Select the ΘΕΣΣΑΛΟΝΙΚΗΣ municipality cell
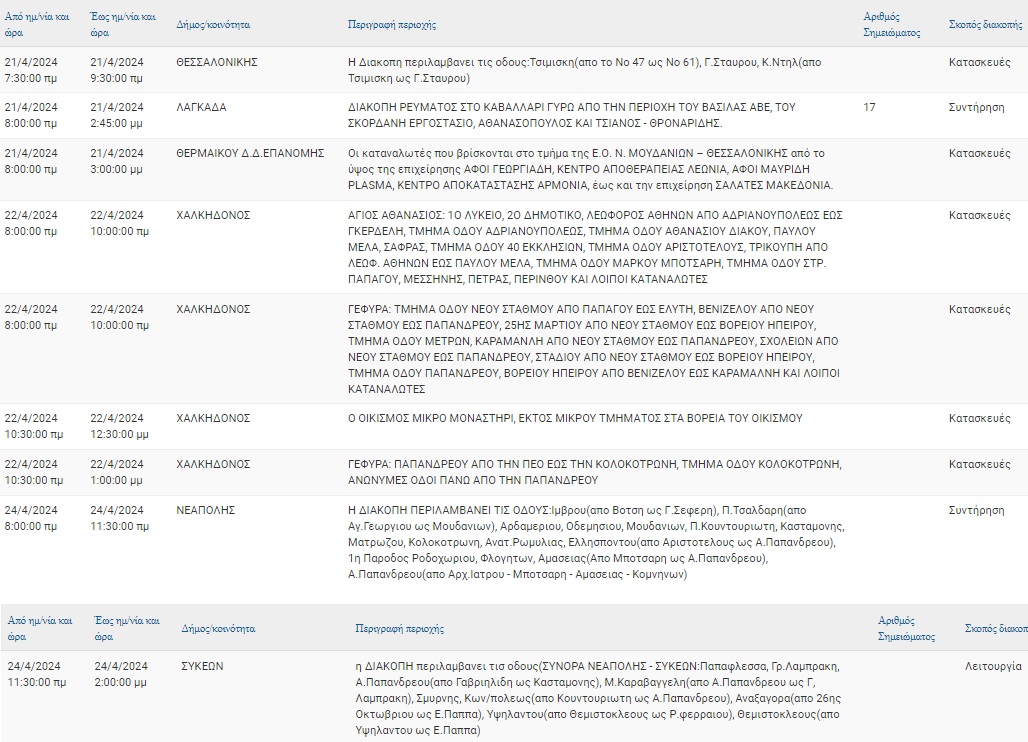The width and height of the screenshot is (1028, 742). (217, 62)
